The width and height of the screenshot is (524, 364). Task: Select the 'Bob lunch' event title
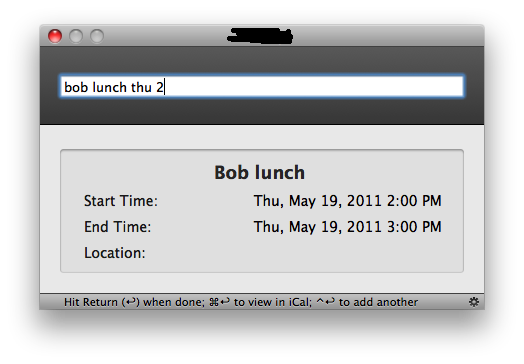click(x=259, y=173)
